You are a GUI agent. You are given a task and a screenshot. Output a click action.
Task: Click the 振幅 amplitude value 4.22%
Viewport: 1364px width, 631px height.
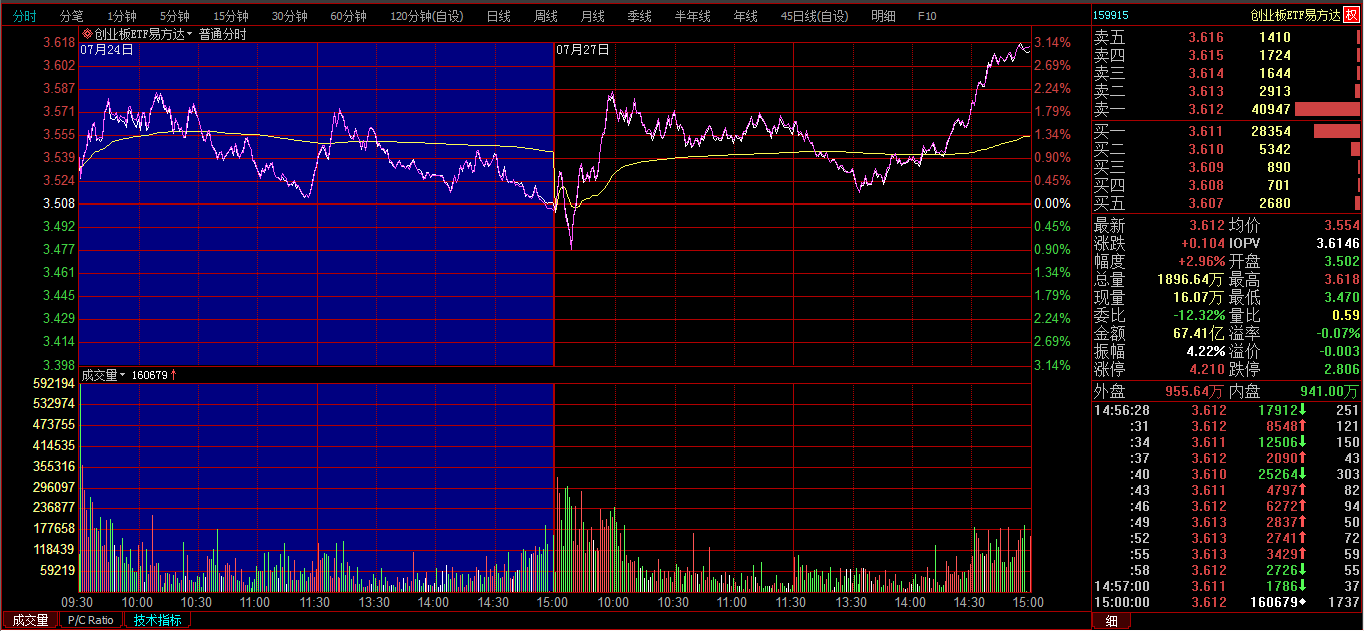pyautogui.click(x=1206, y=352)
